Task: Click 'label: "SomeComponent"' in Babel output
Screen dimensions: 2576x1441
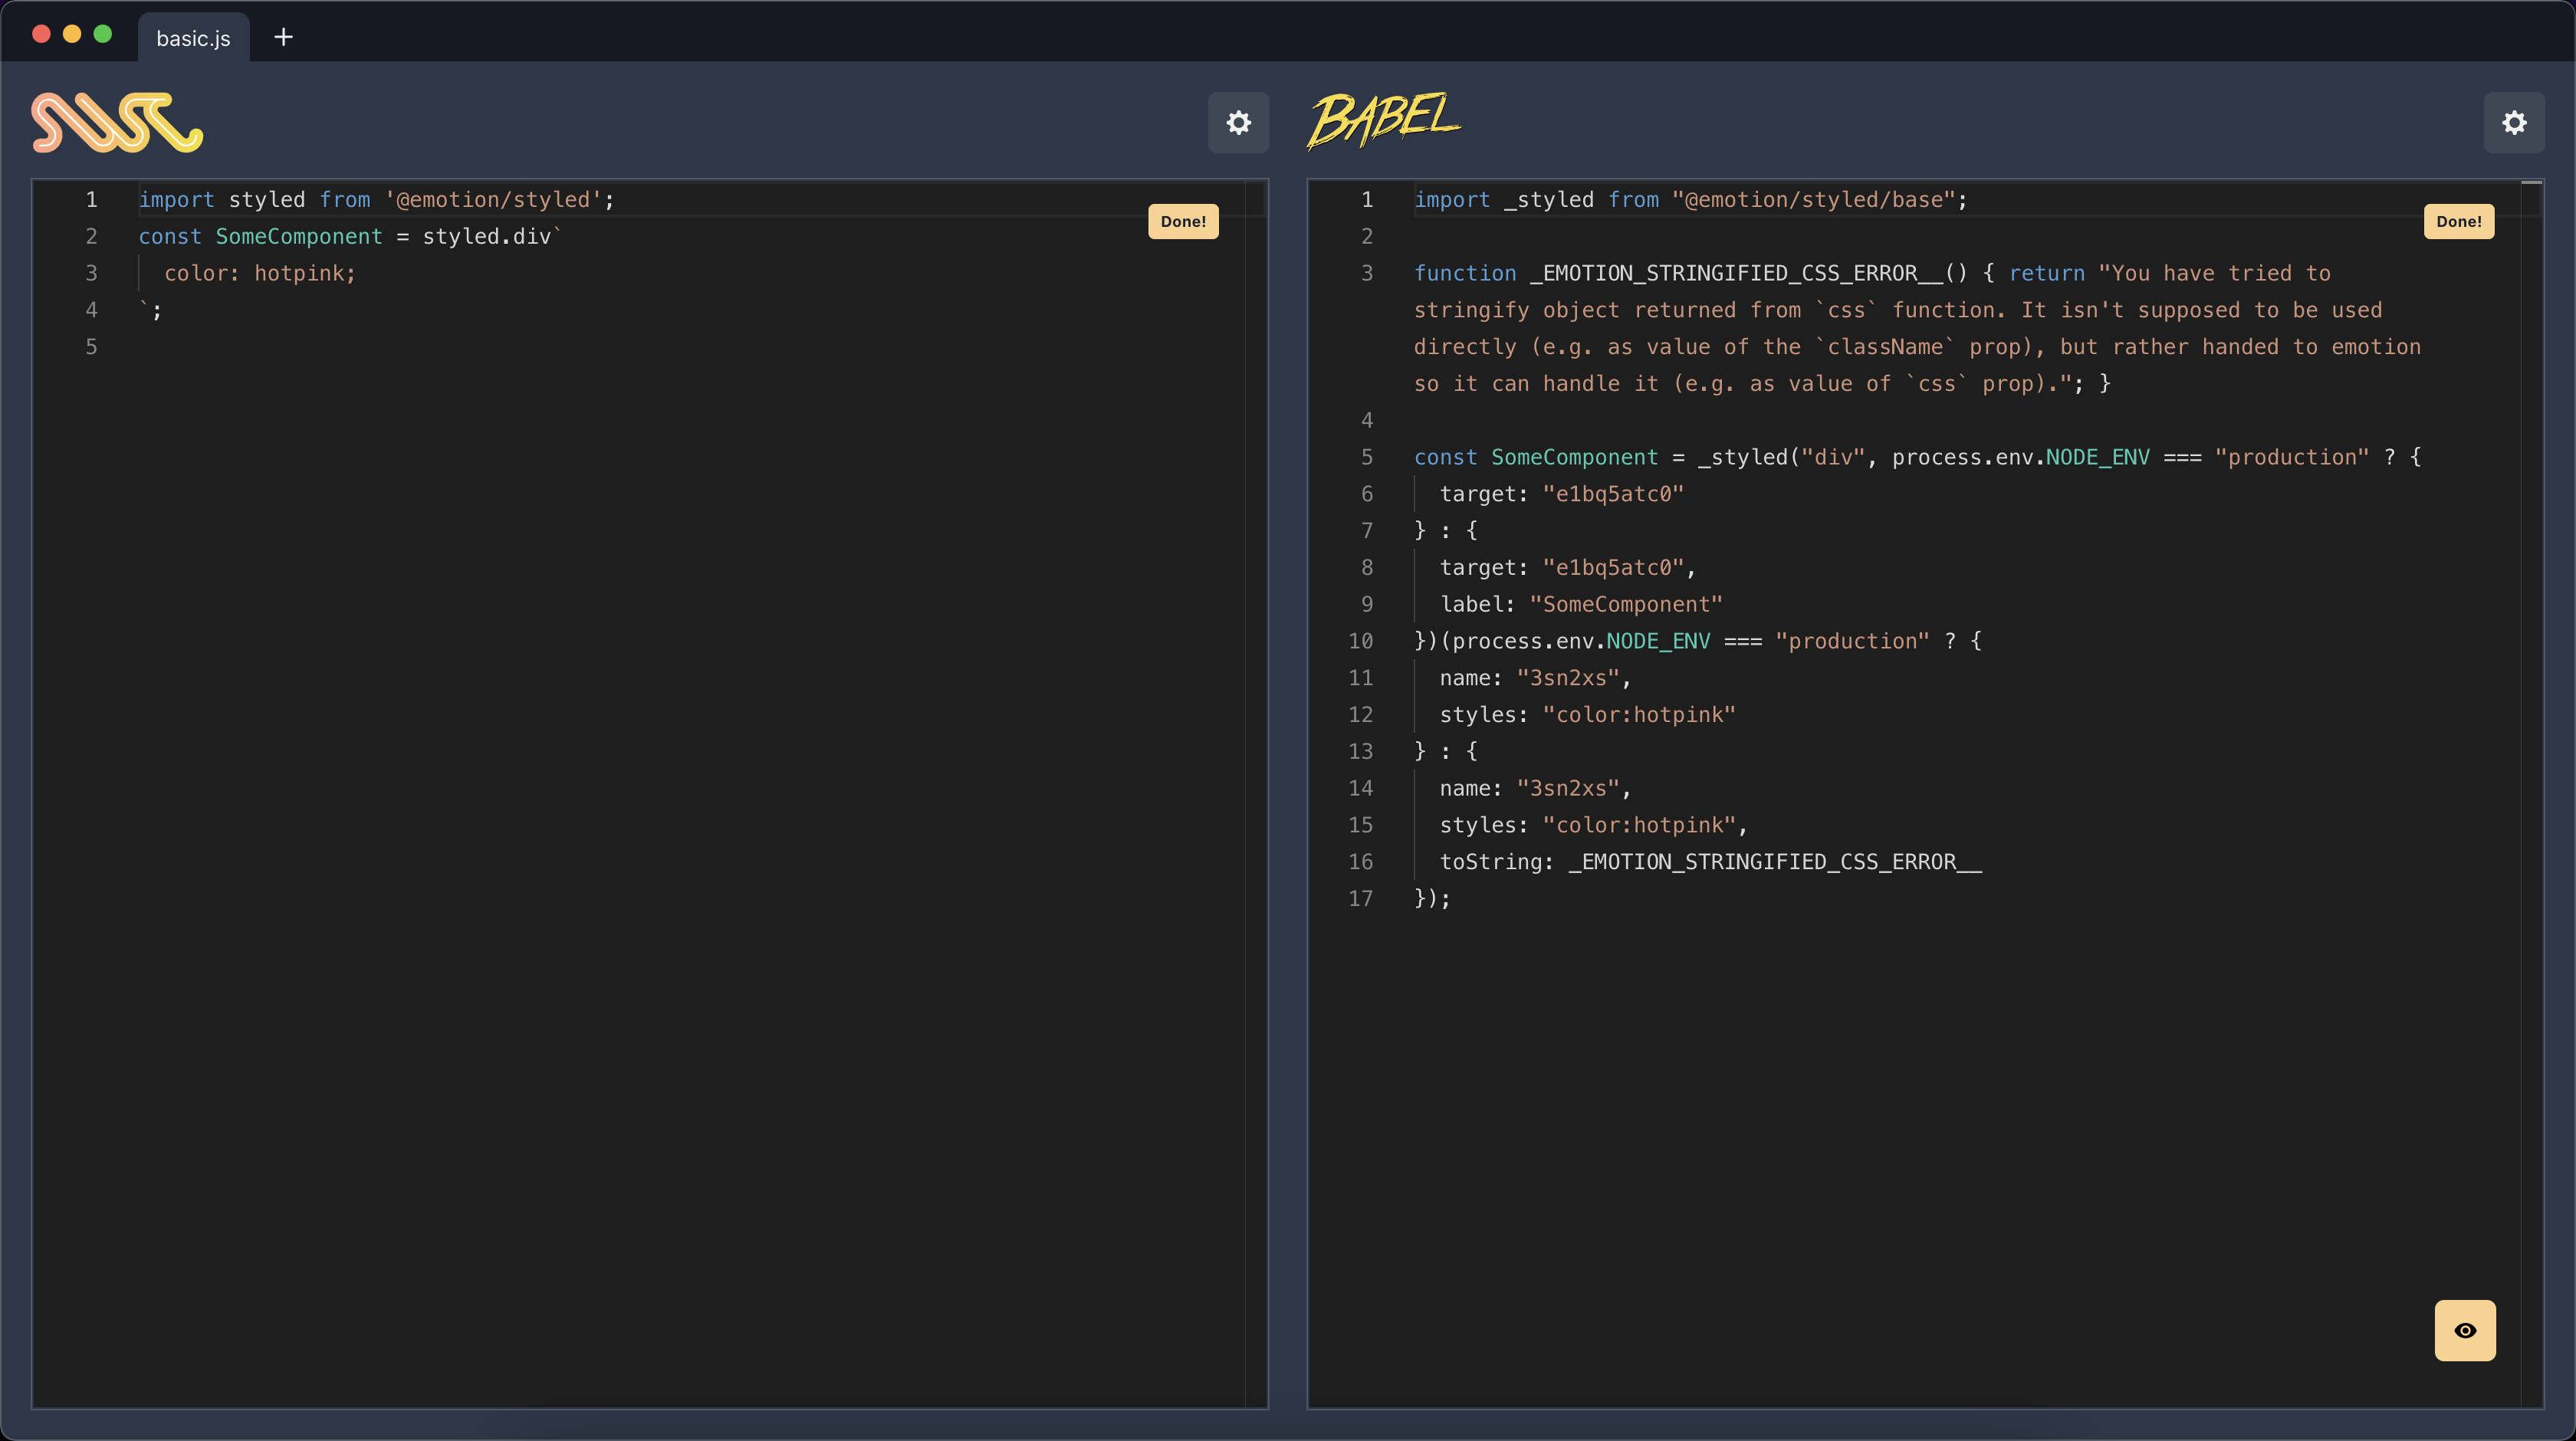Action: tap(1580, 604)
